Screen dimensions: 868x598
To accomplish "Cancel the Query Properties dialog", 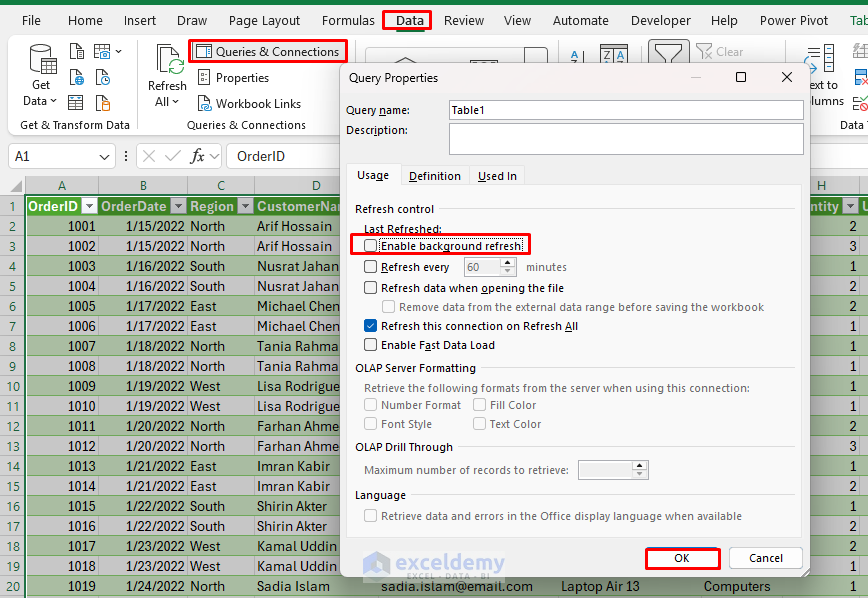I will pyautogui.click(x=765, y=558).
